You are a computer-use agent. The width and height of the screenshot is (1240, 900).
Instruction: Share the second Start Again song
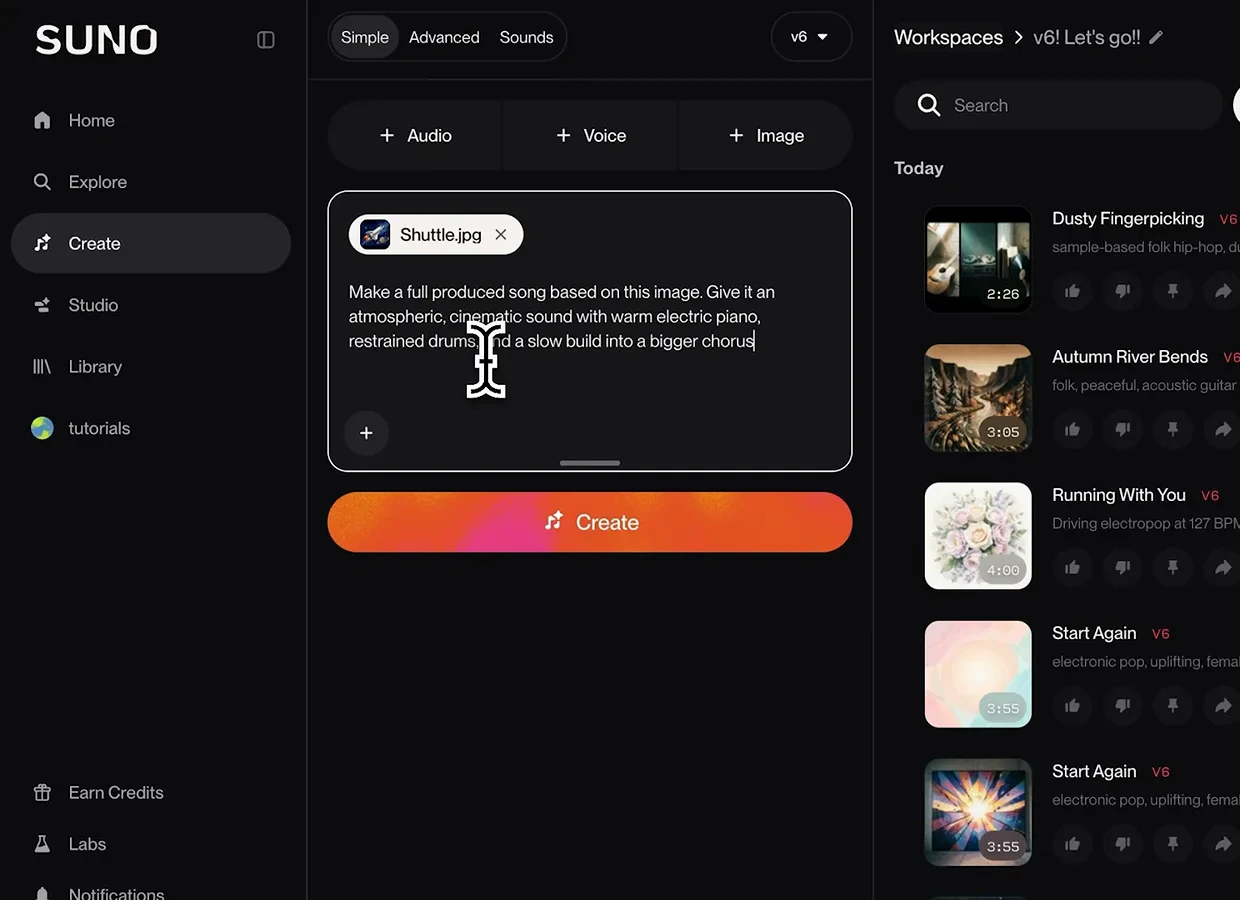click(x=1223, y=844)
